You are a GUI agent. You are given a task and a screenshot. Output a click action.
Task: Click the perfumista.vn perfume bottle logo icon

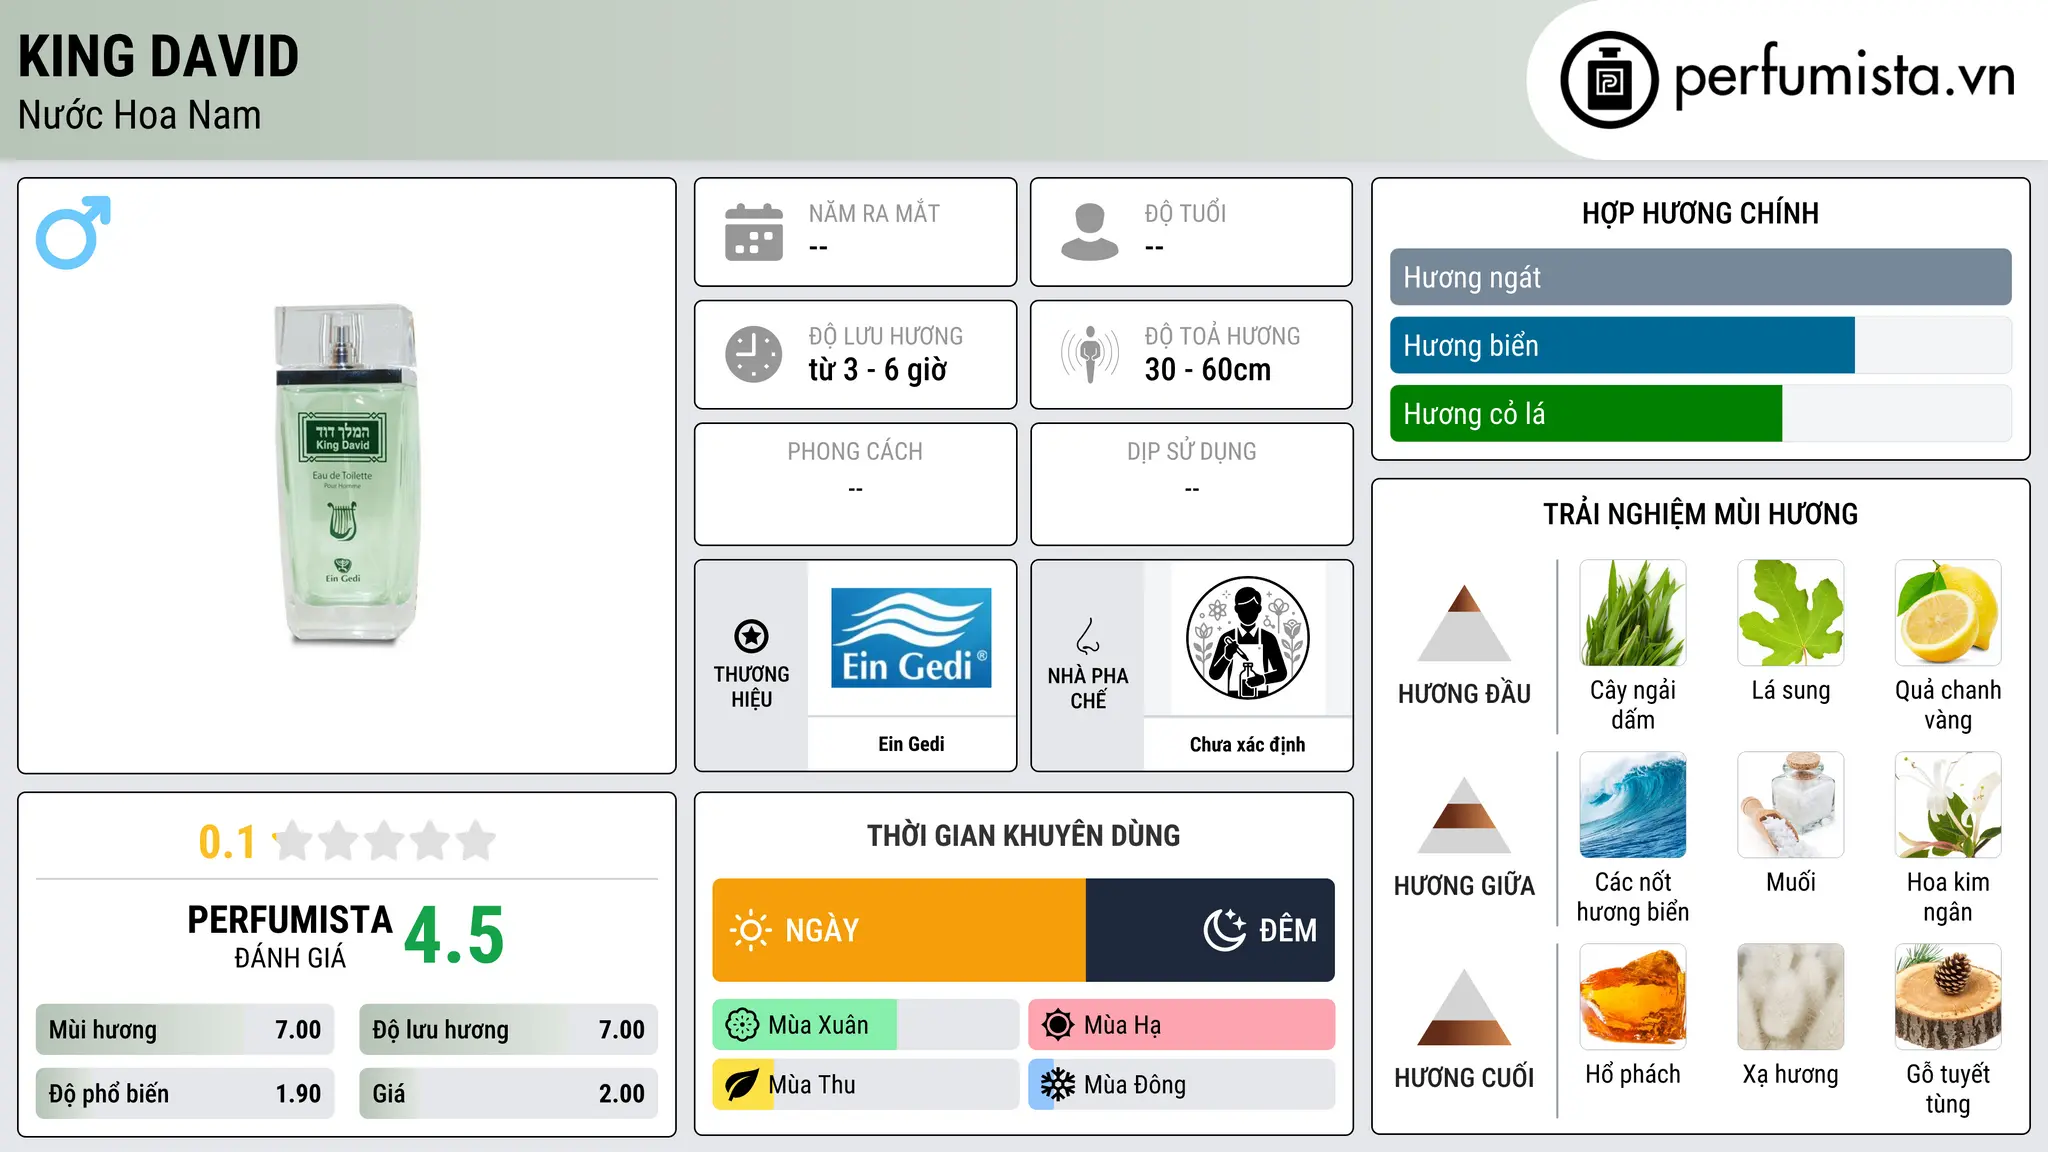coord(1609,80)
